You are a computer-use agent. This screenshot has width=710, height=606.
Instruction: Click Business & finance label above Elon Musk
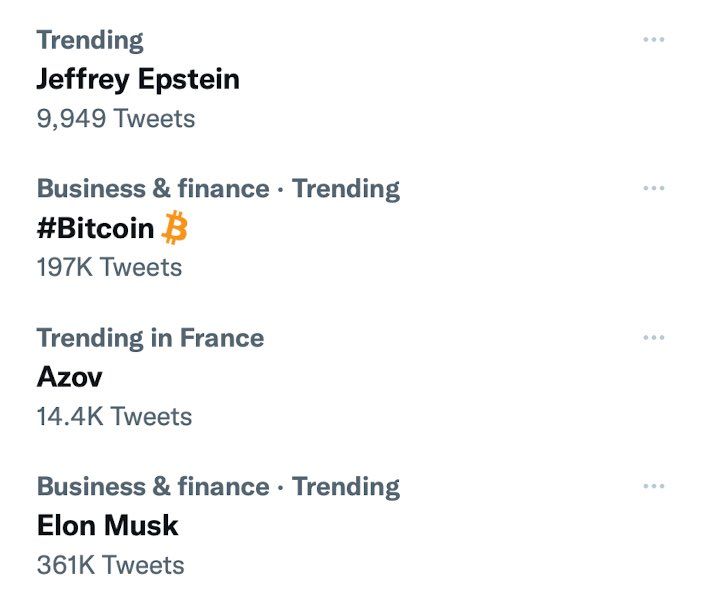point(153,486)
